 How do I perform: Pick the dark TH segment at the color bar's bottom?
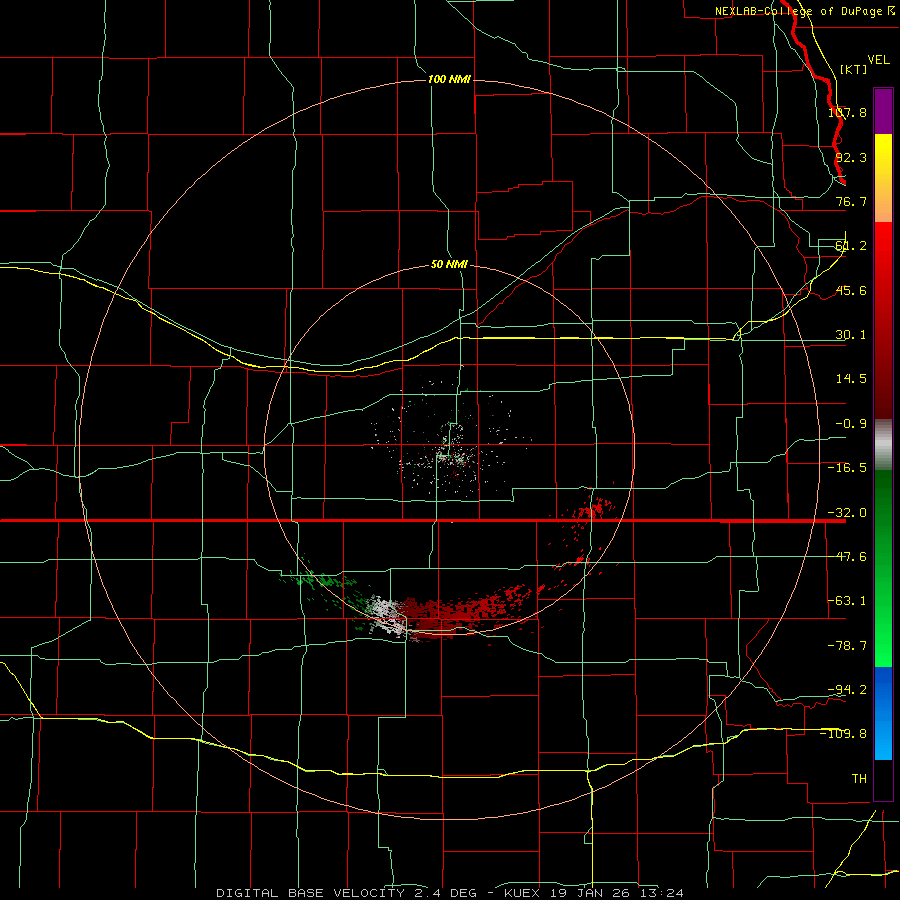click(883, 780)
